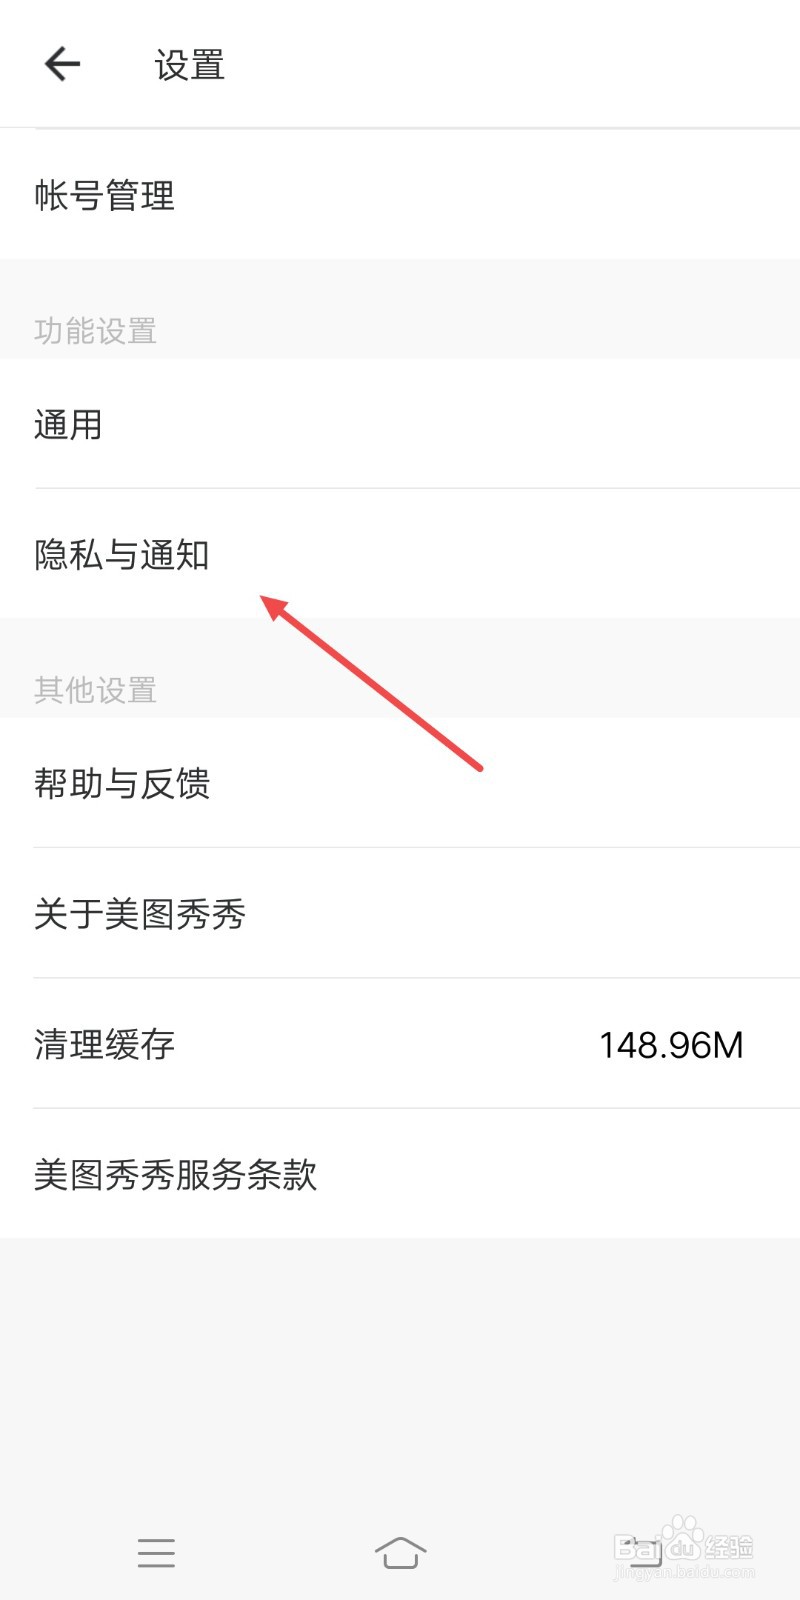Go to the Android home button
Screen dimensions: 800x1600
tap(400, 1553)
